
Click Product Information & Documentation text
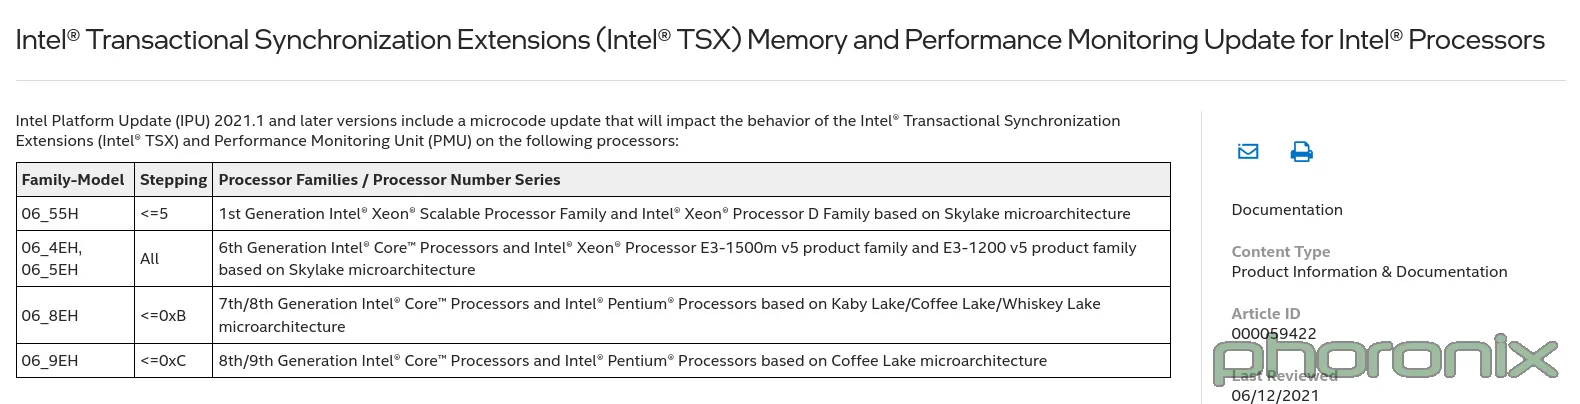tap(1369, 272)
